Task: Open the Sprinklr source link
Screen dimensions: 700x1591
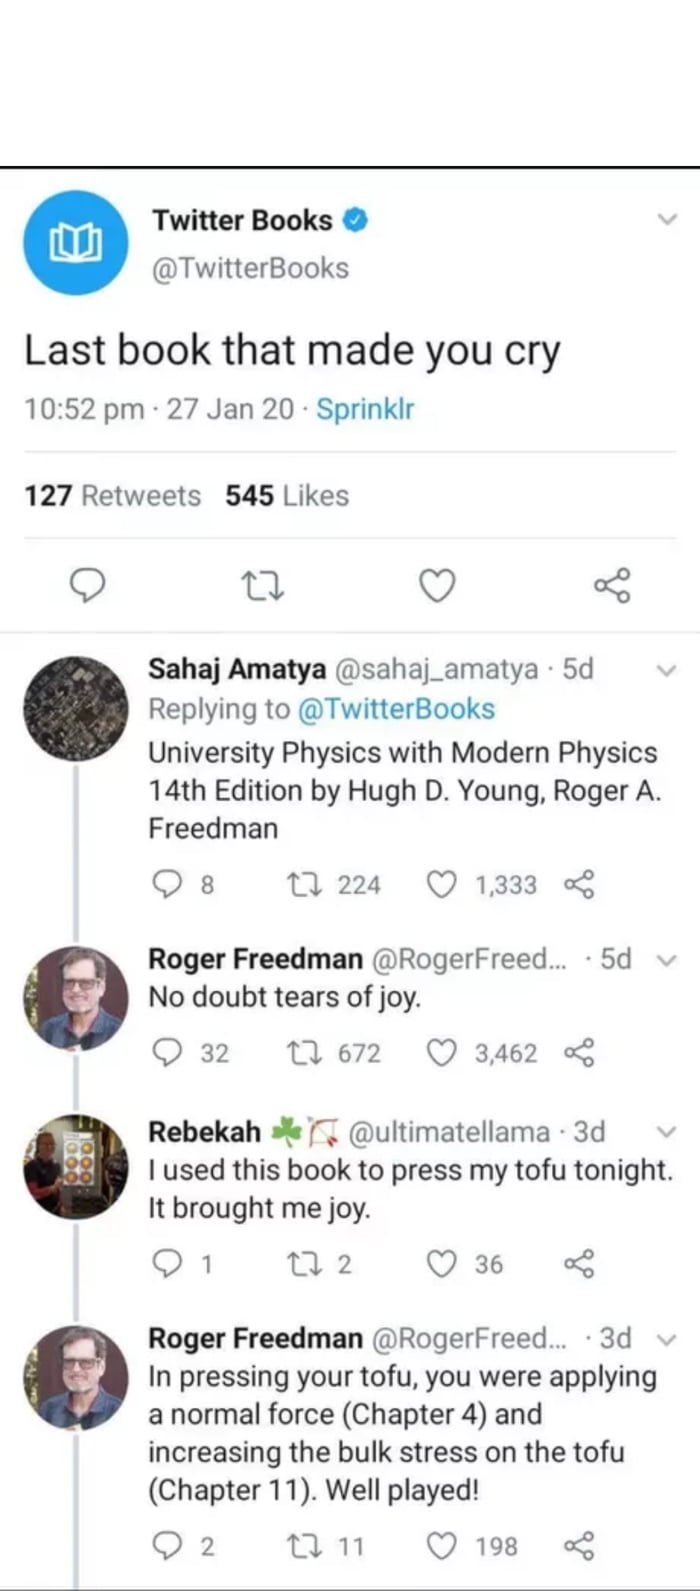Action: [364, 409]
